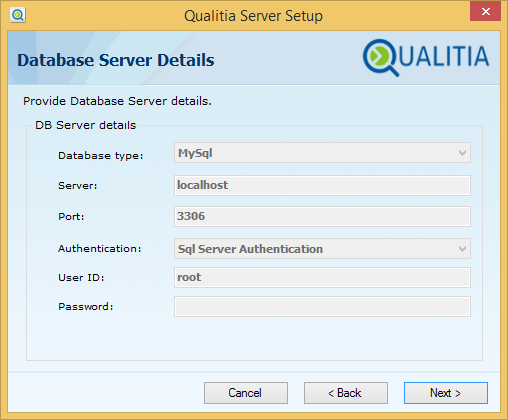Select the Port field showing 3306
Screen dimensions: 508x420
click(x=322, y=216)
